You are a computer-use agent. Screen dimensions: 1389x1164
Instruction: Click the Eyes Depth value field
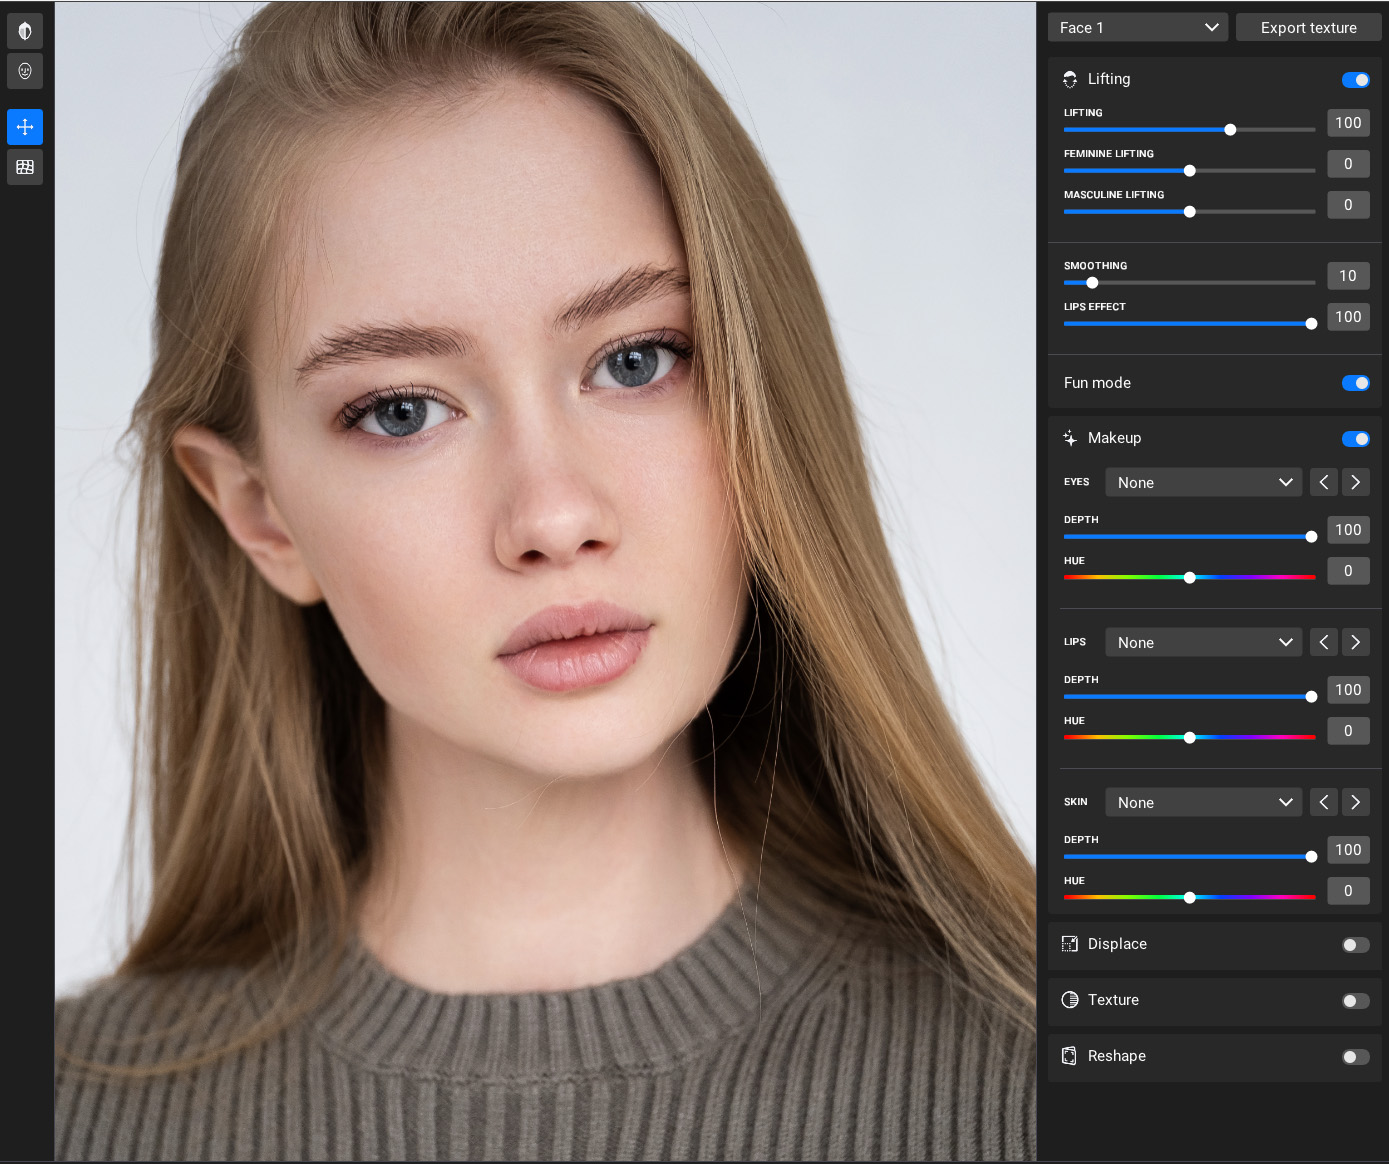(x=1348, y=530)
